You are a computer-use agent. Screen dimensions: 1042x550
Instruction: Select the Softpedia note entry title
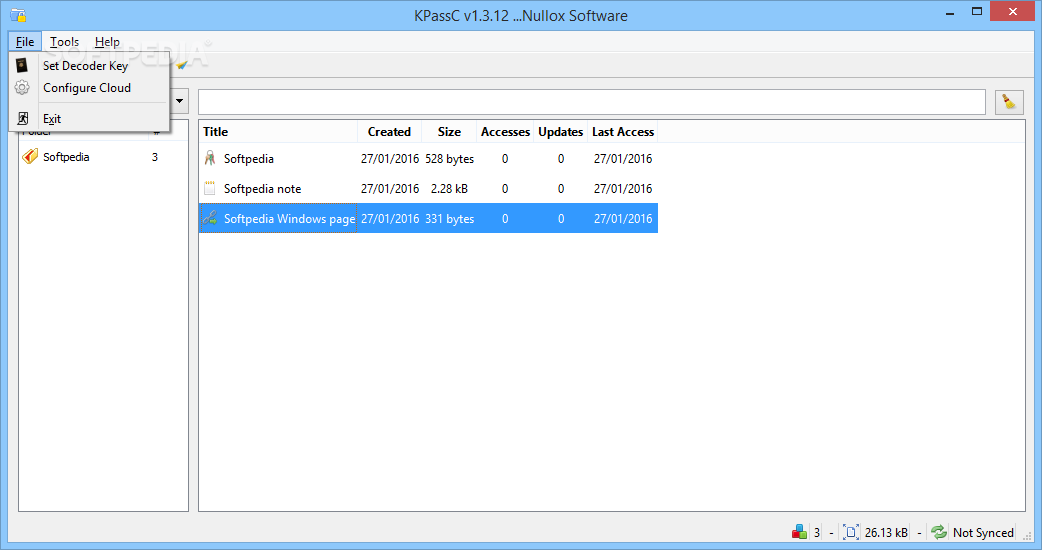262,189
